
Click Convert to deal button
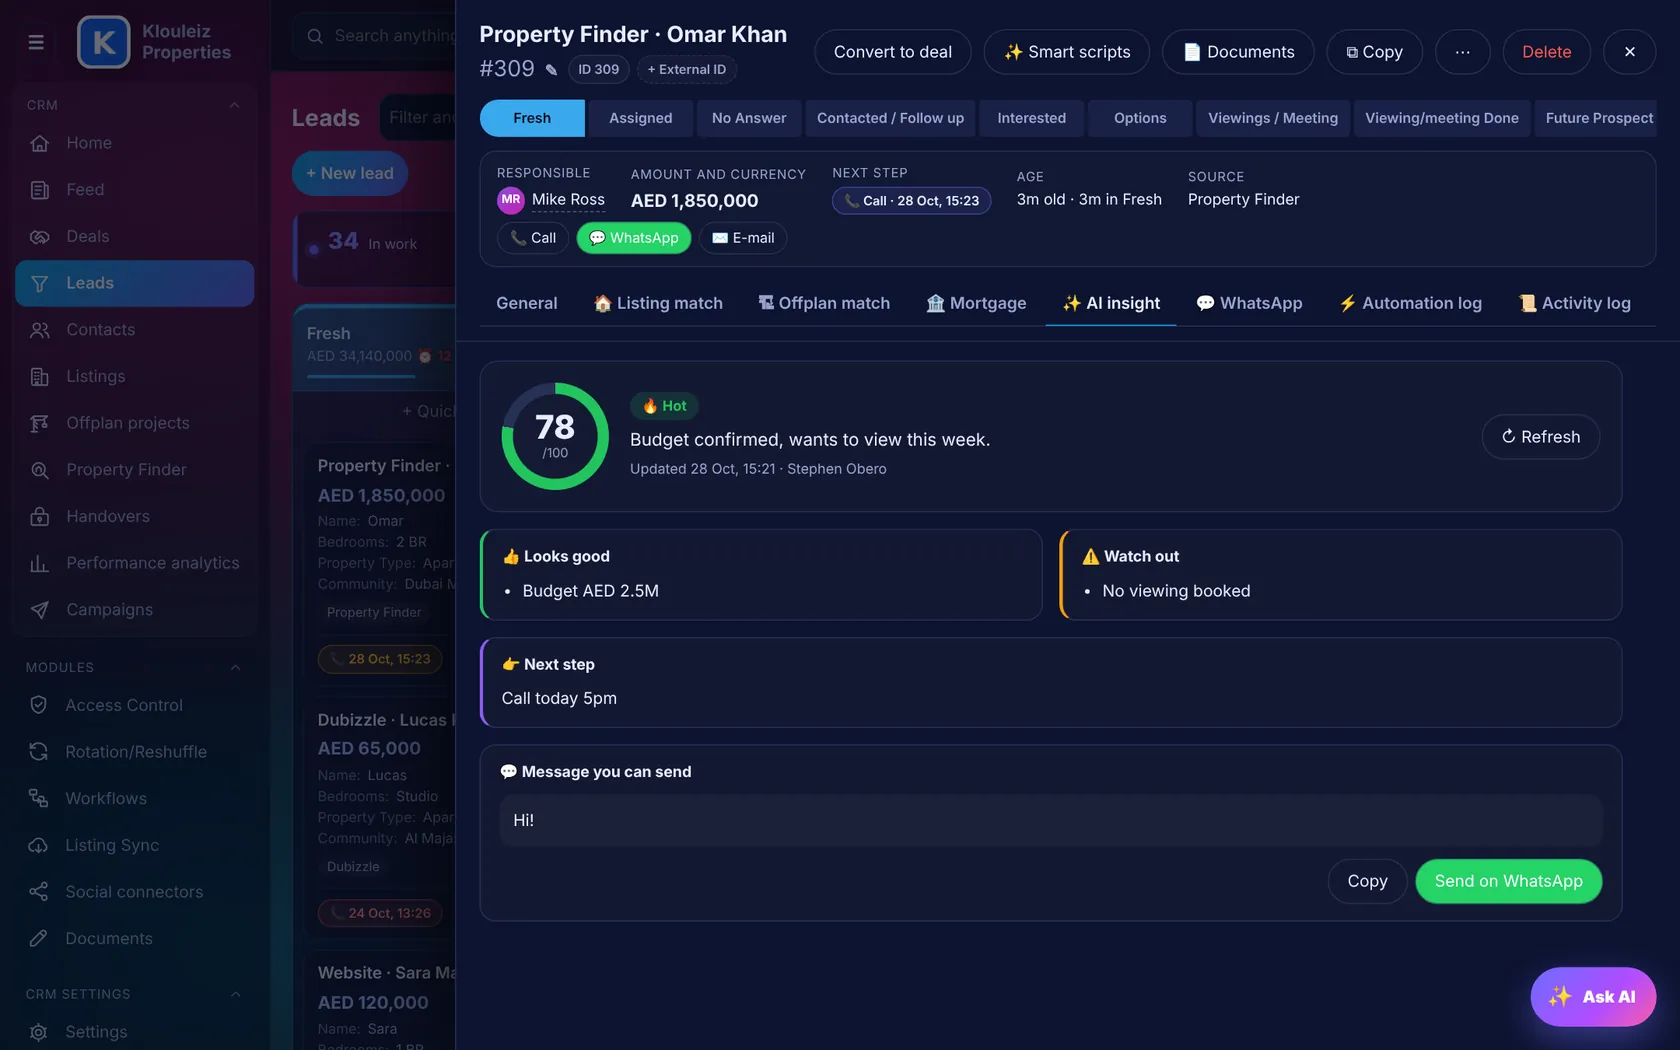click(x=892, y=52)
